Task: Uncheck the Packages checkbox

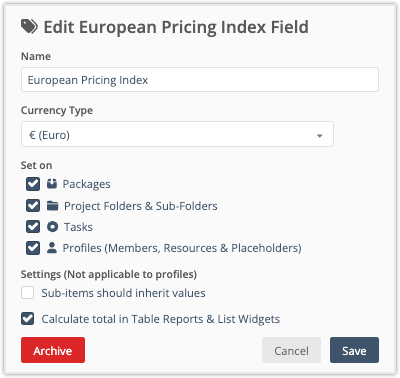Action: (x=33, y=184)
